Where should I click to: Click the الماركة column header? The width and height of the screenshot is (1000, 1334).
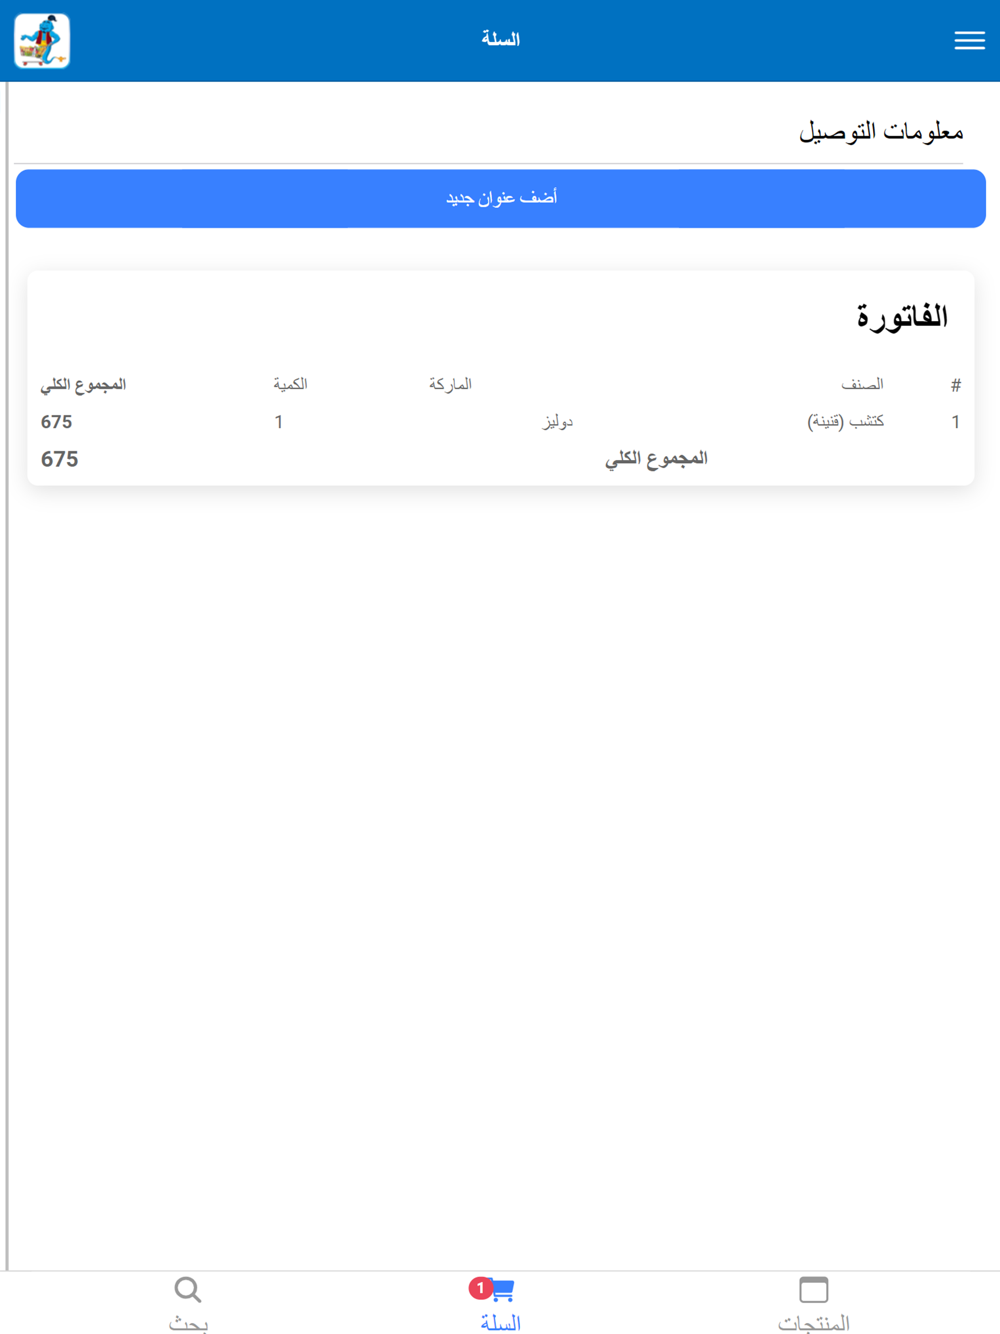(450, 384)
